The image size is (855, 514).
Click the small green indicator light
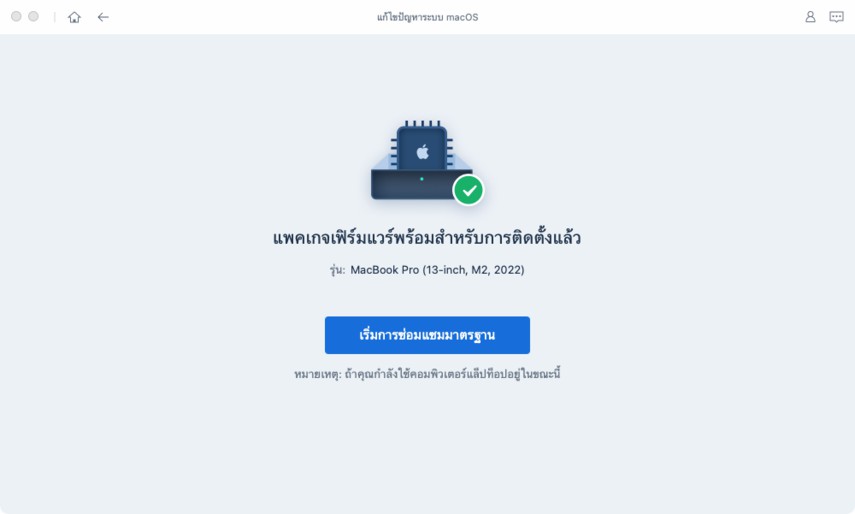422,179
